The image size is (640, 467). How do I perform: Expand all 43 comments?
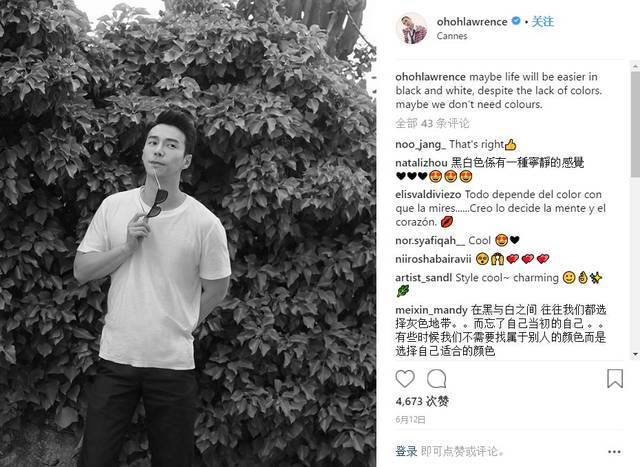432,123
